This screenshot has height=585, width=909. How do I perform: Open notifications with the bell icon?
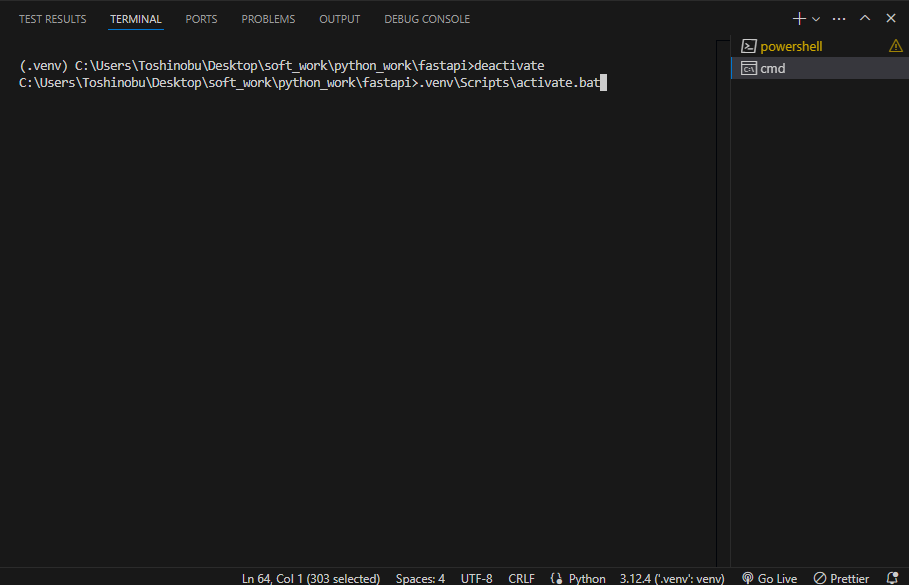(892, 578)
